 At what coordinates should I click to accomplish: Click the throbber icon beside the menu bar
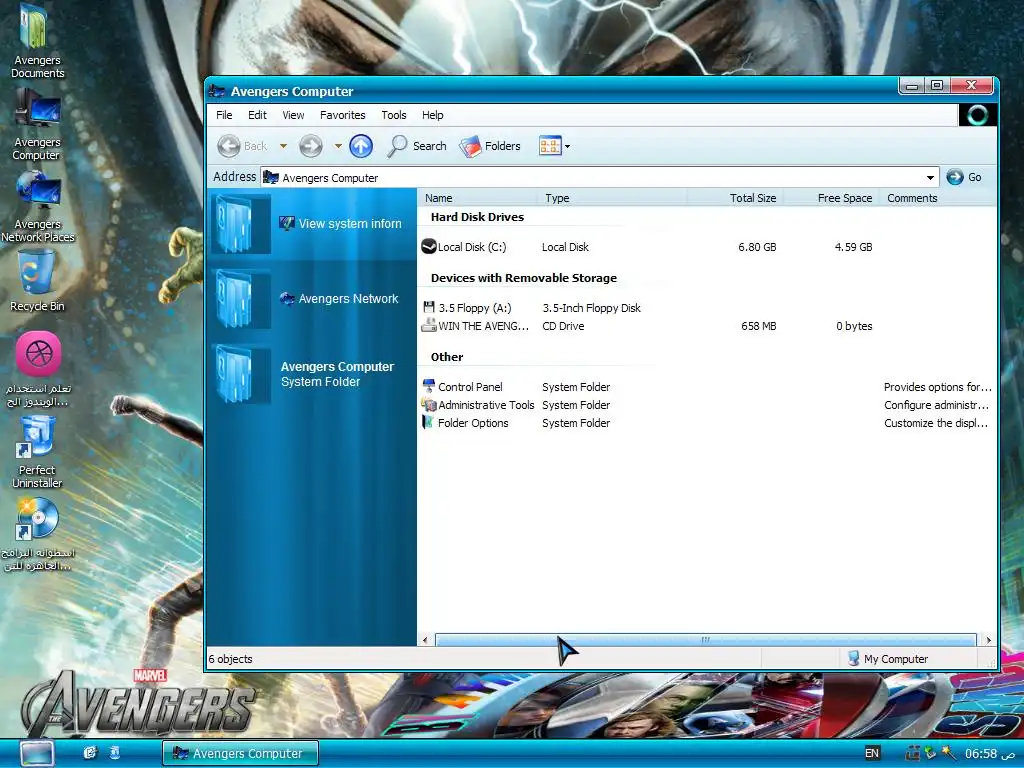pos(977,115)
